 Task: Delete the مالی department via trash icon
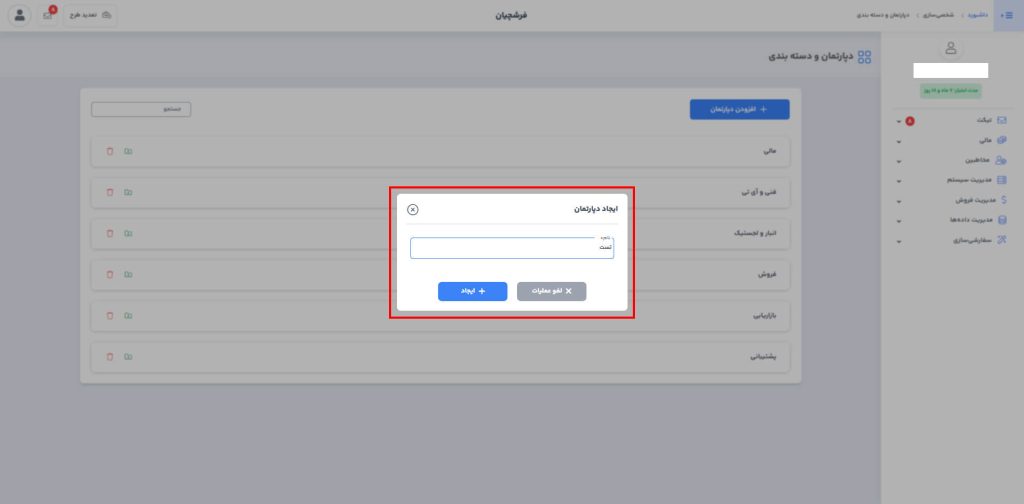110,151
